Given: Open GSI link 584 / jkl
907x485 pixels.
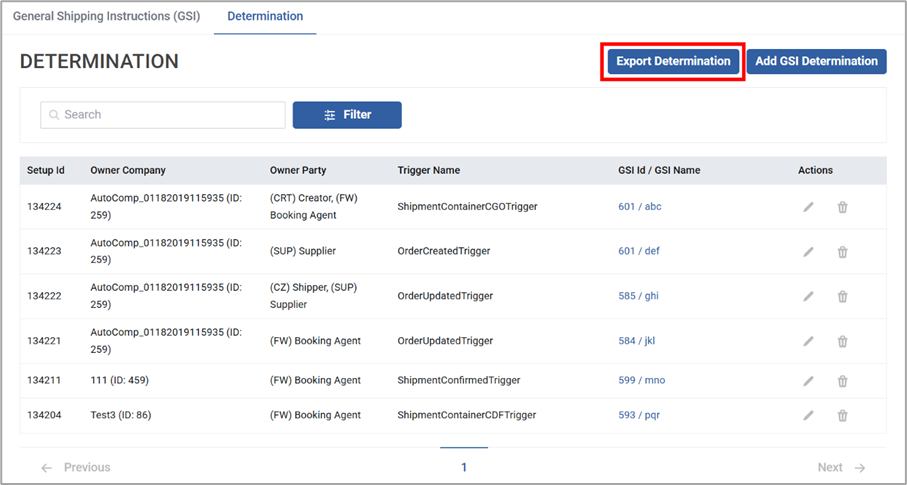Looking at the screenshot, I should [x=636, y=341].
